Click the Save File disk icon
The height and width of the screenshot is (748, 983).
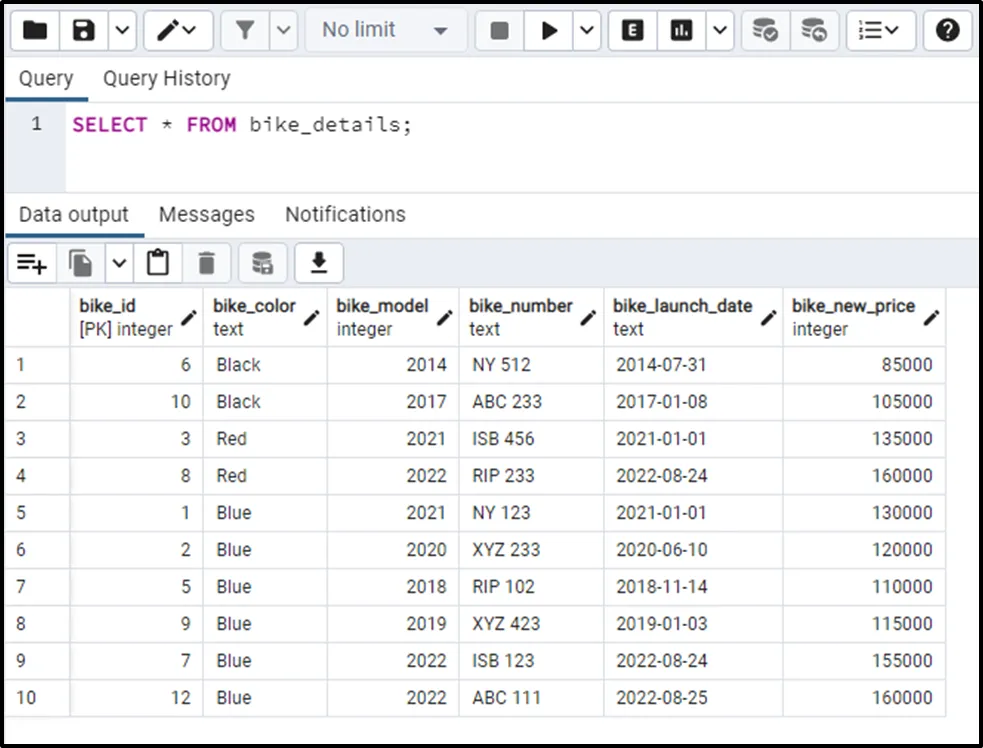point(84,31)
